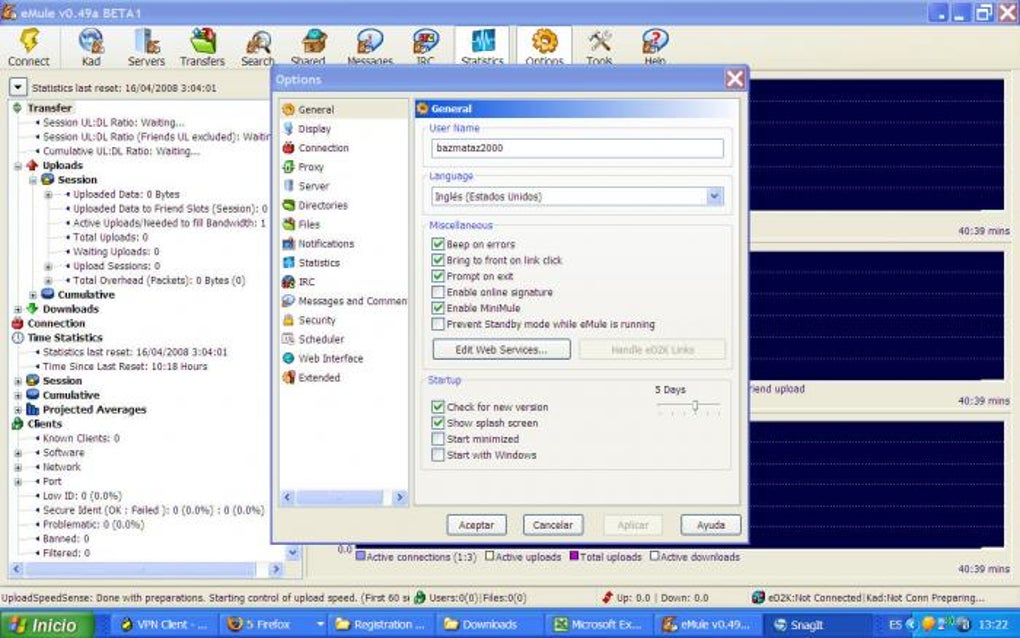Screen dimensions: 1020x638
Task: Click the Web Interface globe icon
Action: pyautogui.click(x=289, y=358)
